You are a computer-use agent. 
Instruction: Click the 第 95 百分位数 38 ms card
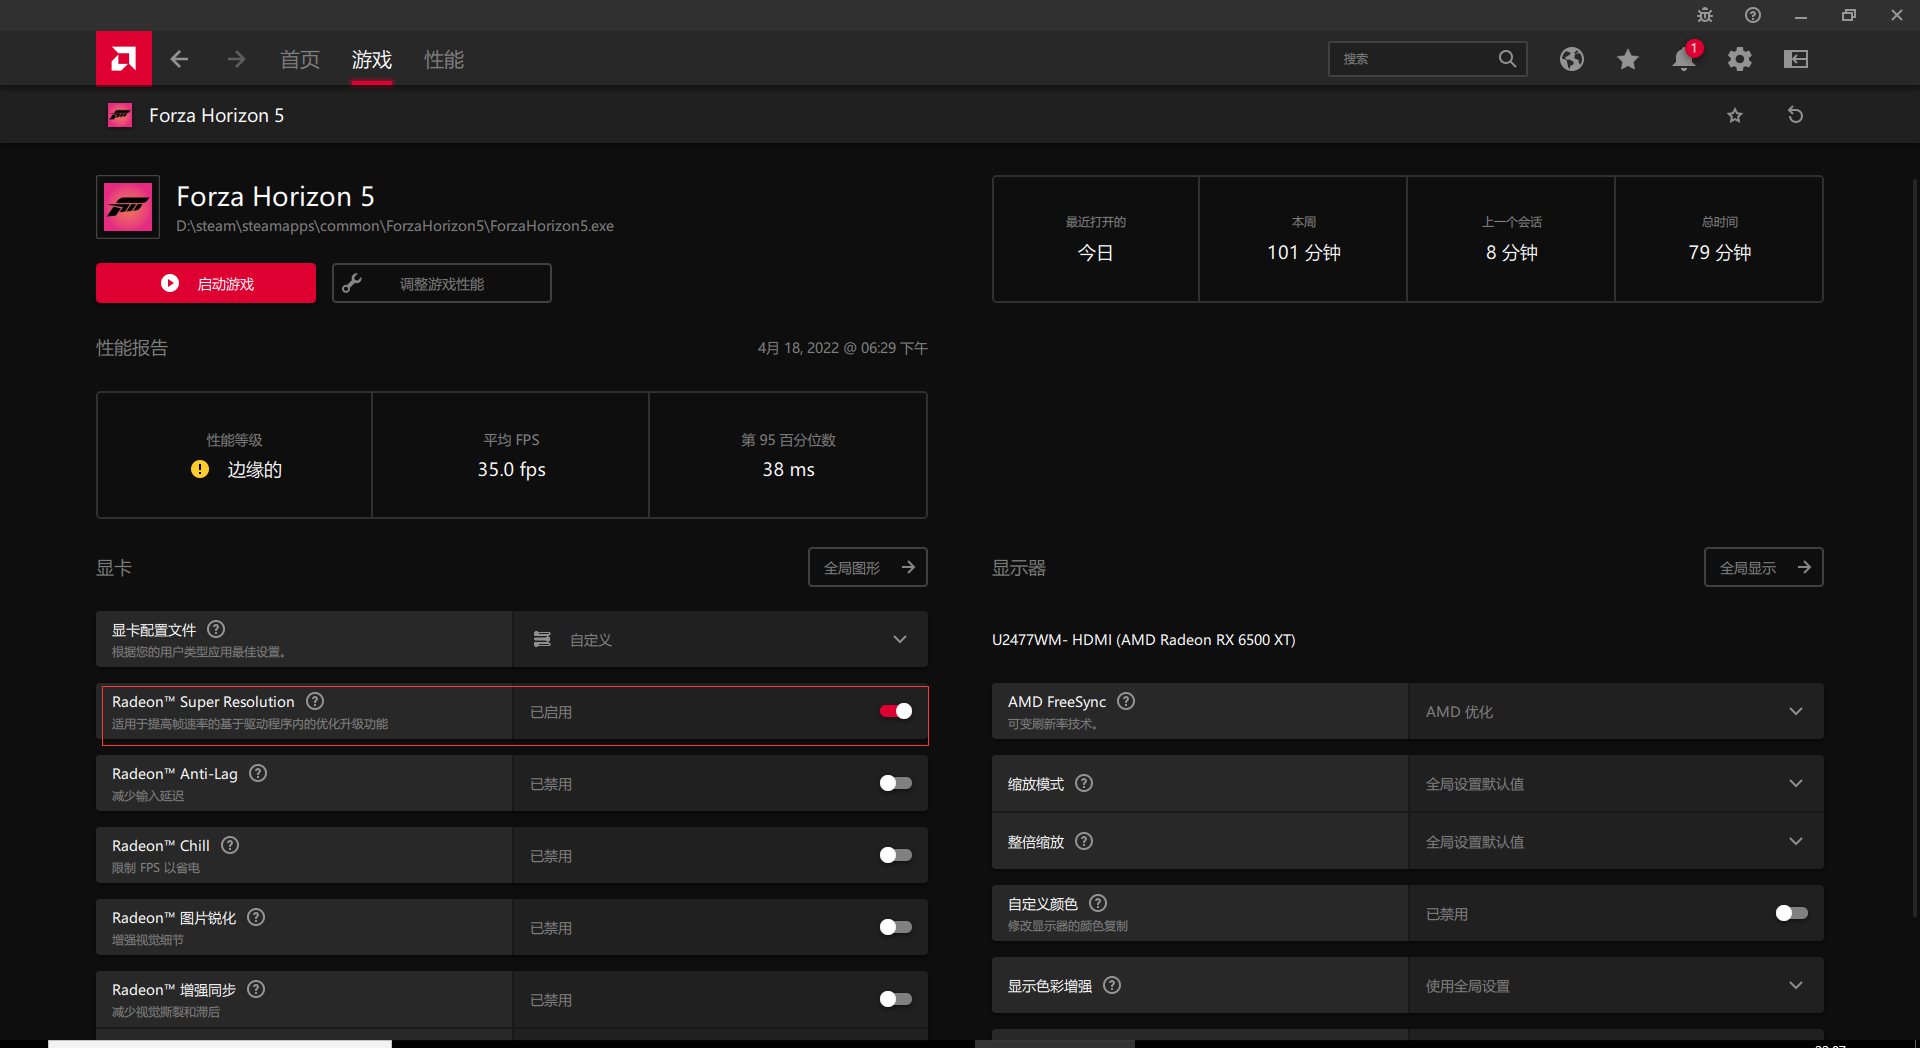point(788,455)
